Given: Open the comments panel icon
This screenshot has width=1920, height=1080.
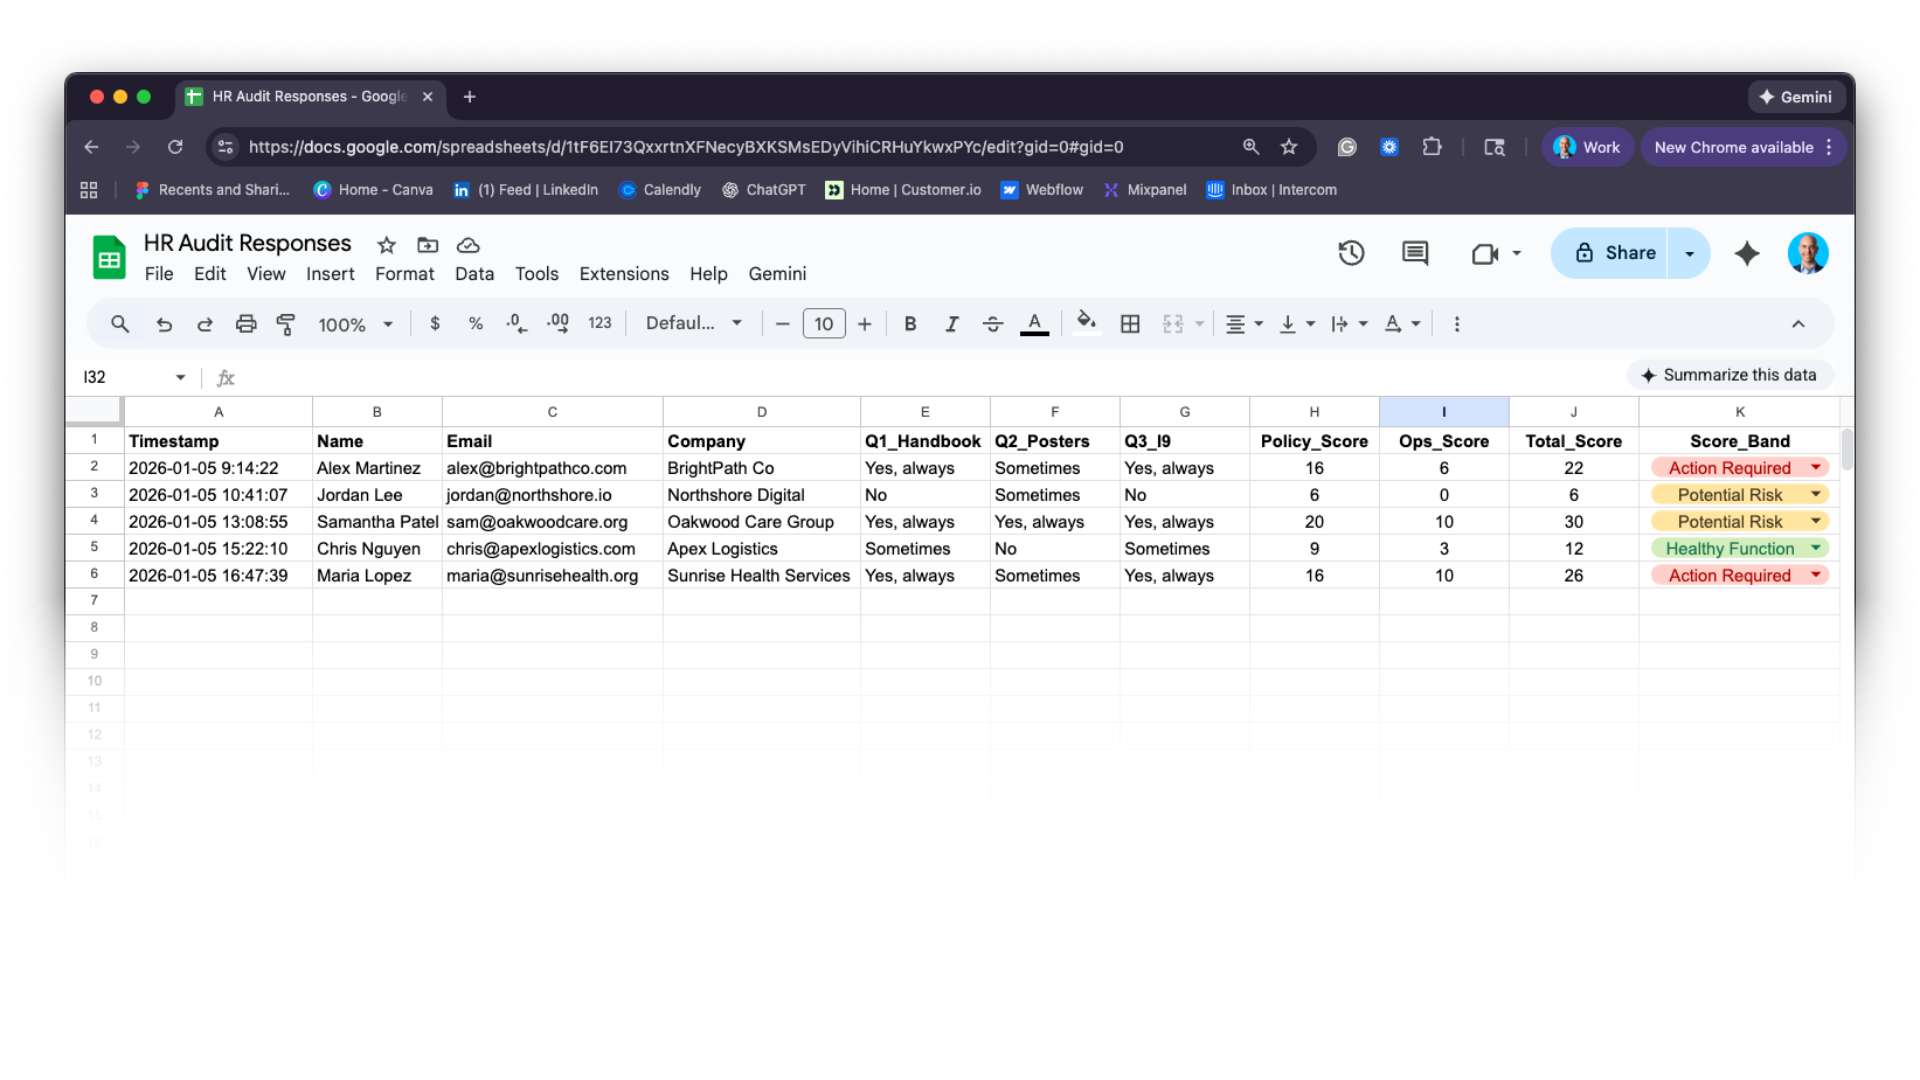Looking at the screenshot, I should click(x=1415, y=253).
